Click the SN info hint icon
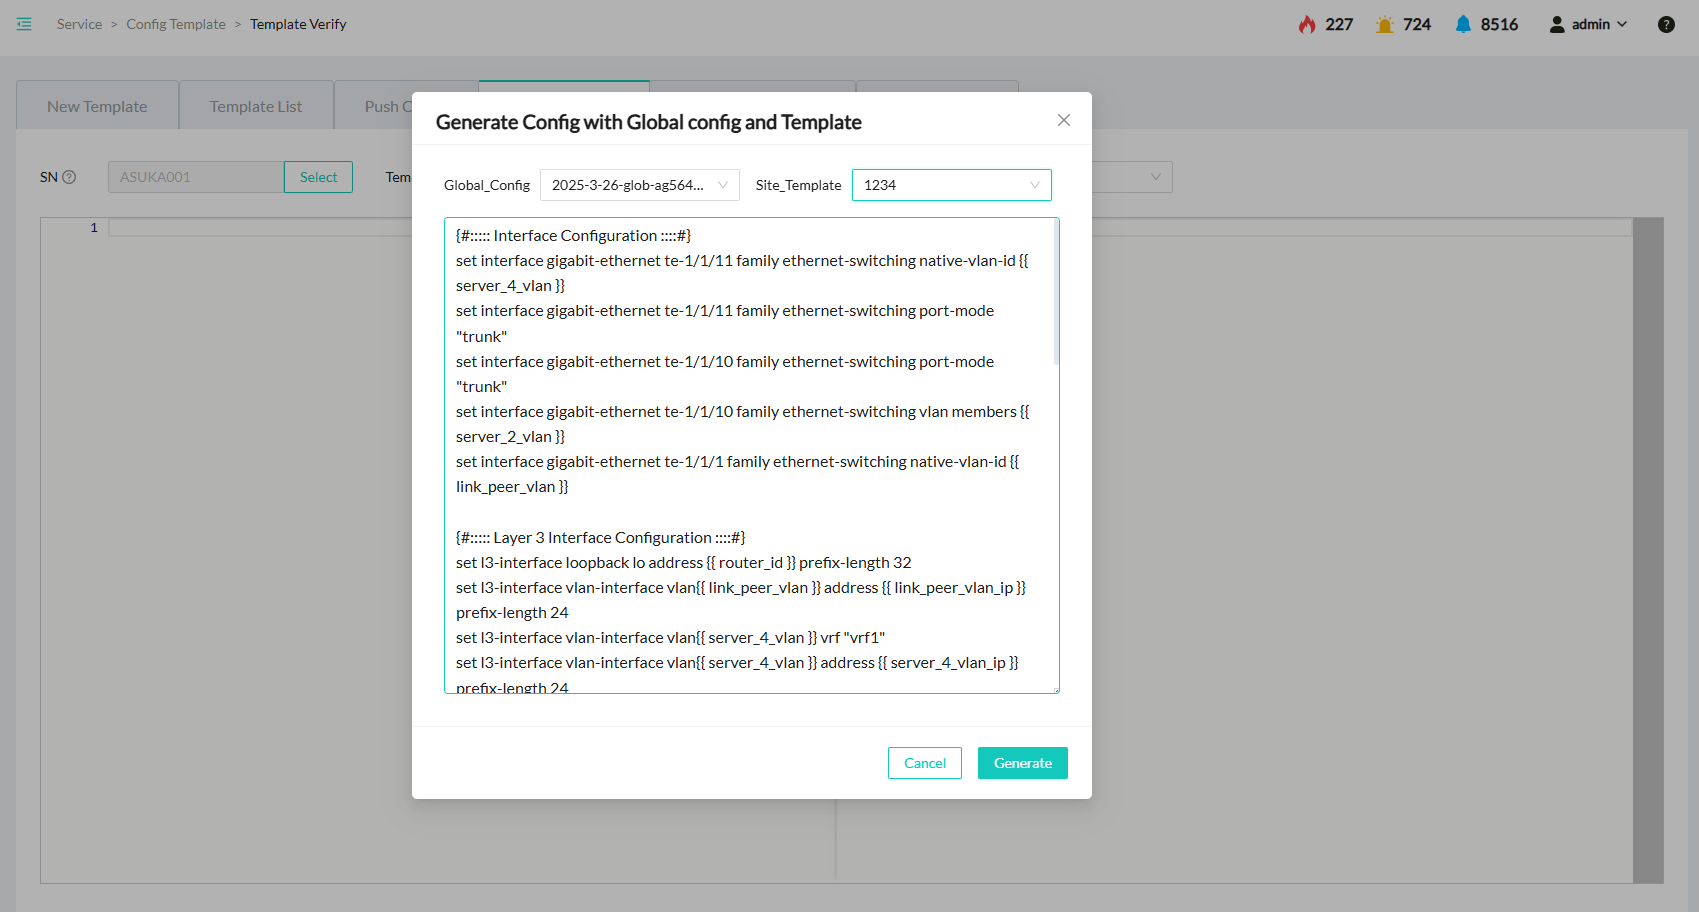 pos(69,177)
